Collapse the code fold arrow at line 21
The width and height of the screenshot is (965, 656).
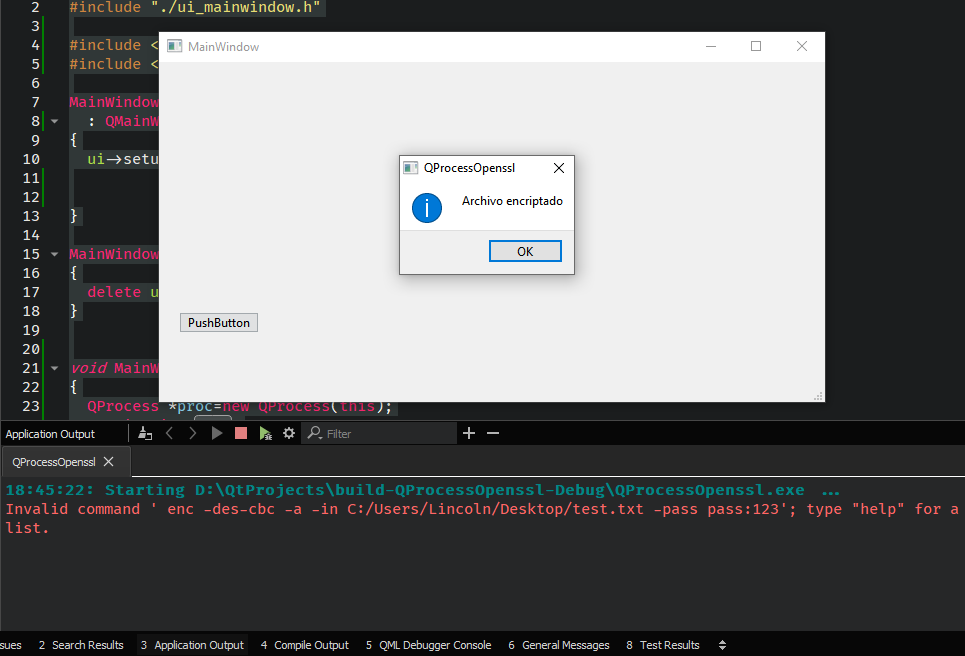tap(54, 368)
